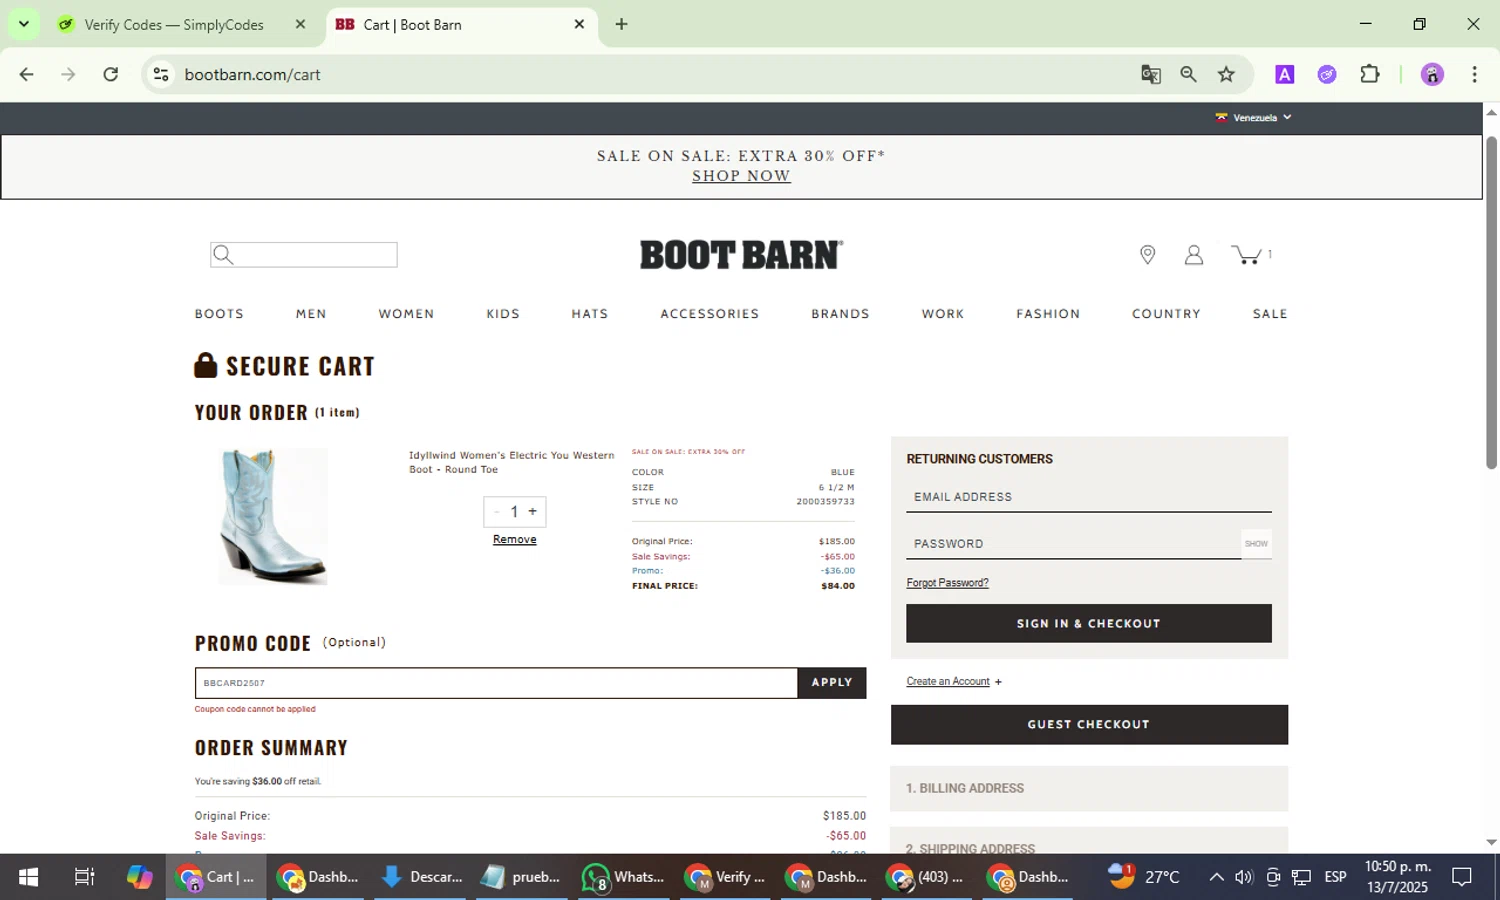View site information icon in address bar

(x=161, y=74)
